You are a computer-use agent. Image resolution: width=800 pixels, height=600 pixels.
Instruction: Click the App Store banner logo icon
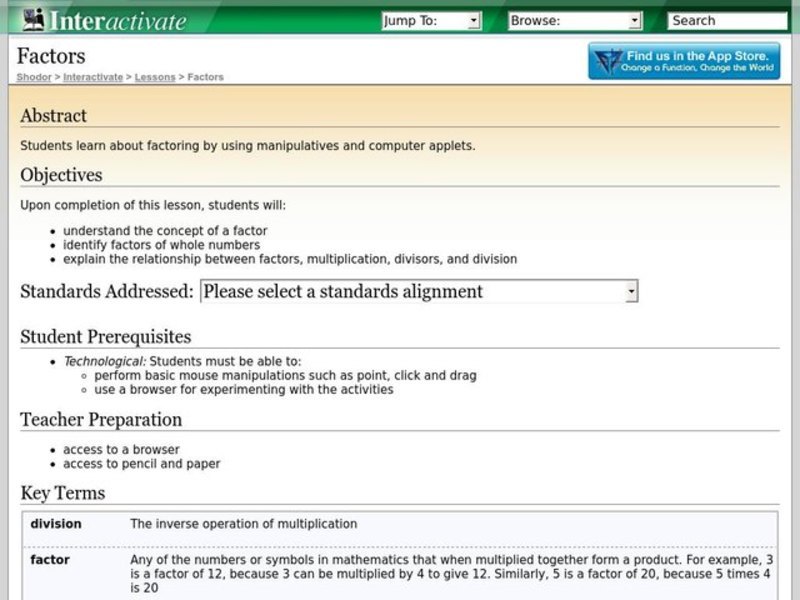pyautogui.click(x=608, y=62)
